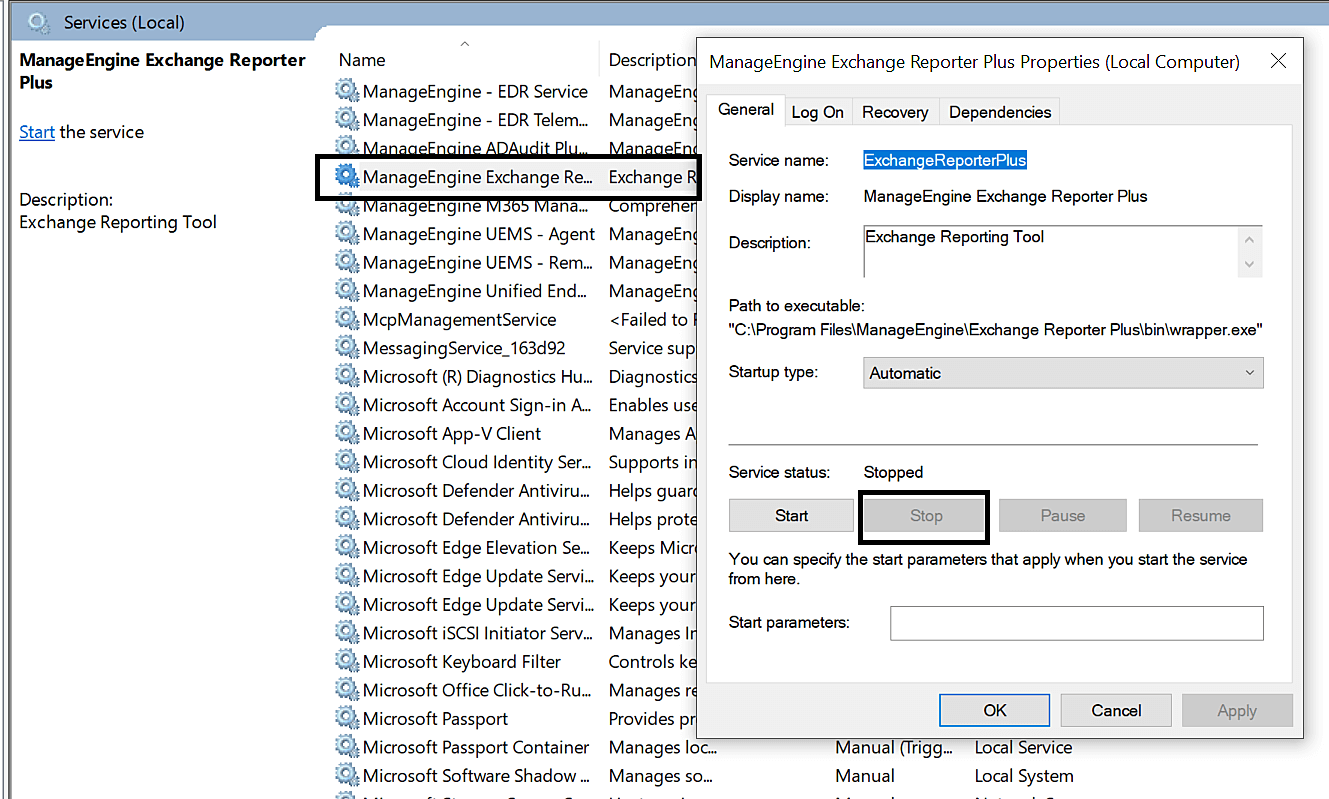Click the Pause button in Properties dialog
This screenshot has height=799, width=1329.
coord(1063,515)
